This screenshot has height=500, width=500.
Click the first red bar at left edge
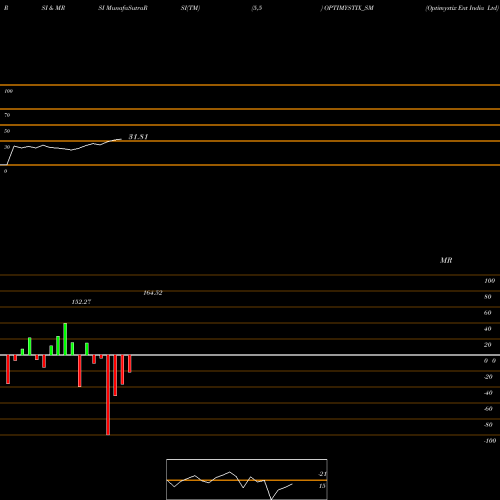coord(8,369)
